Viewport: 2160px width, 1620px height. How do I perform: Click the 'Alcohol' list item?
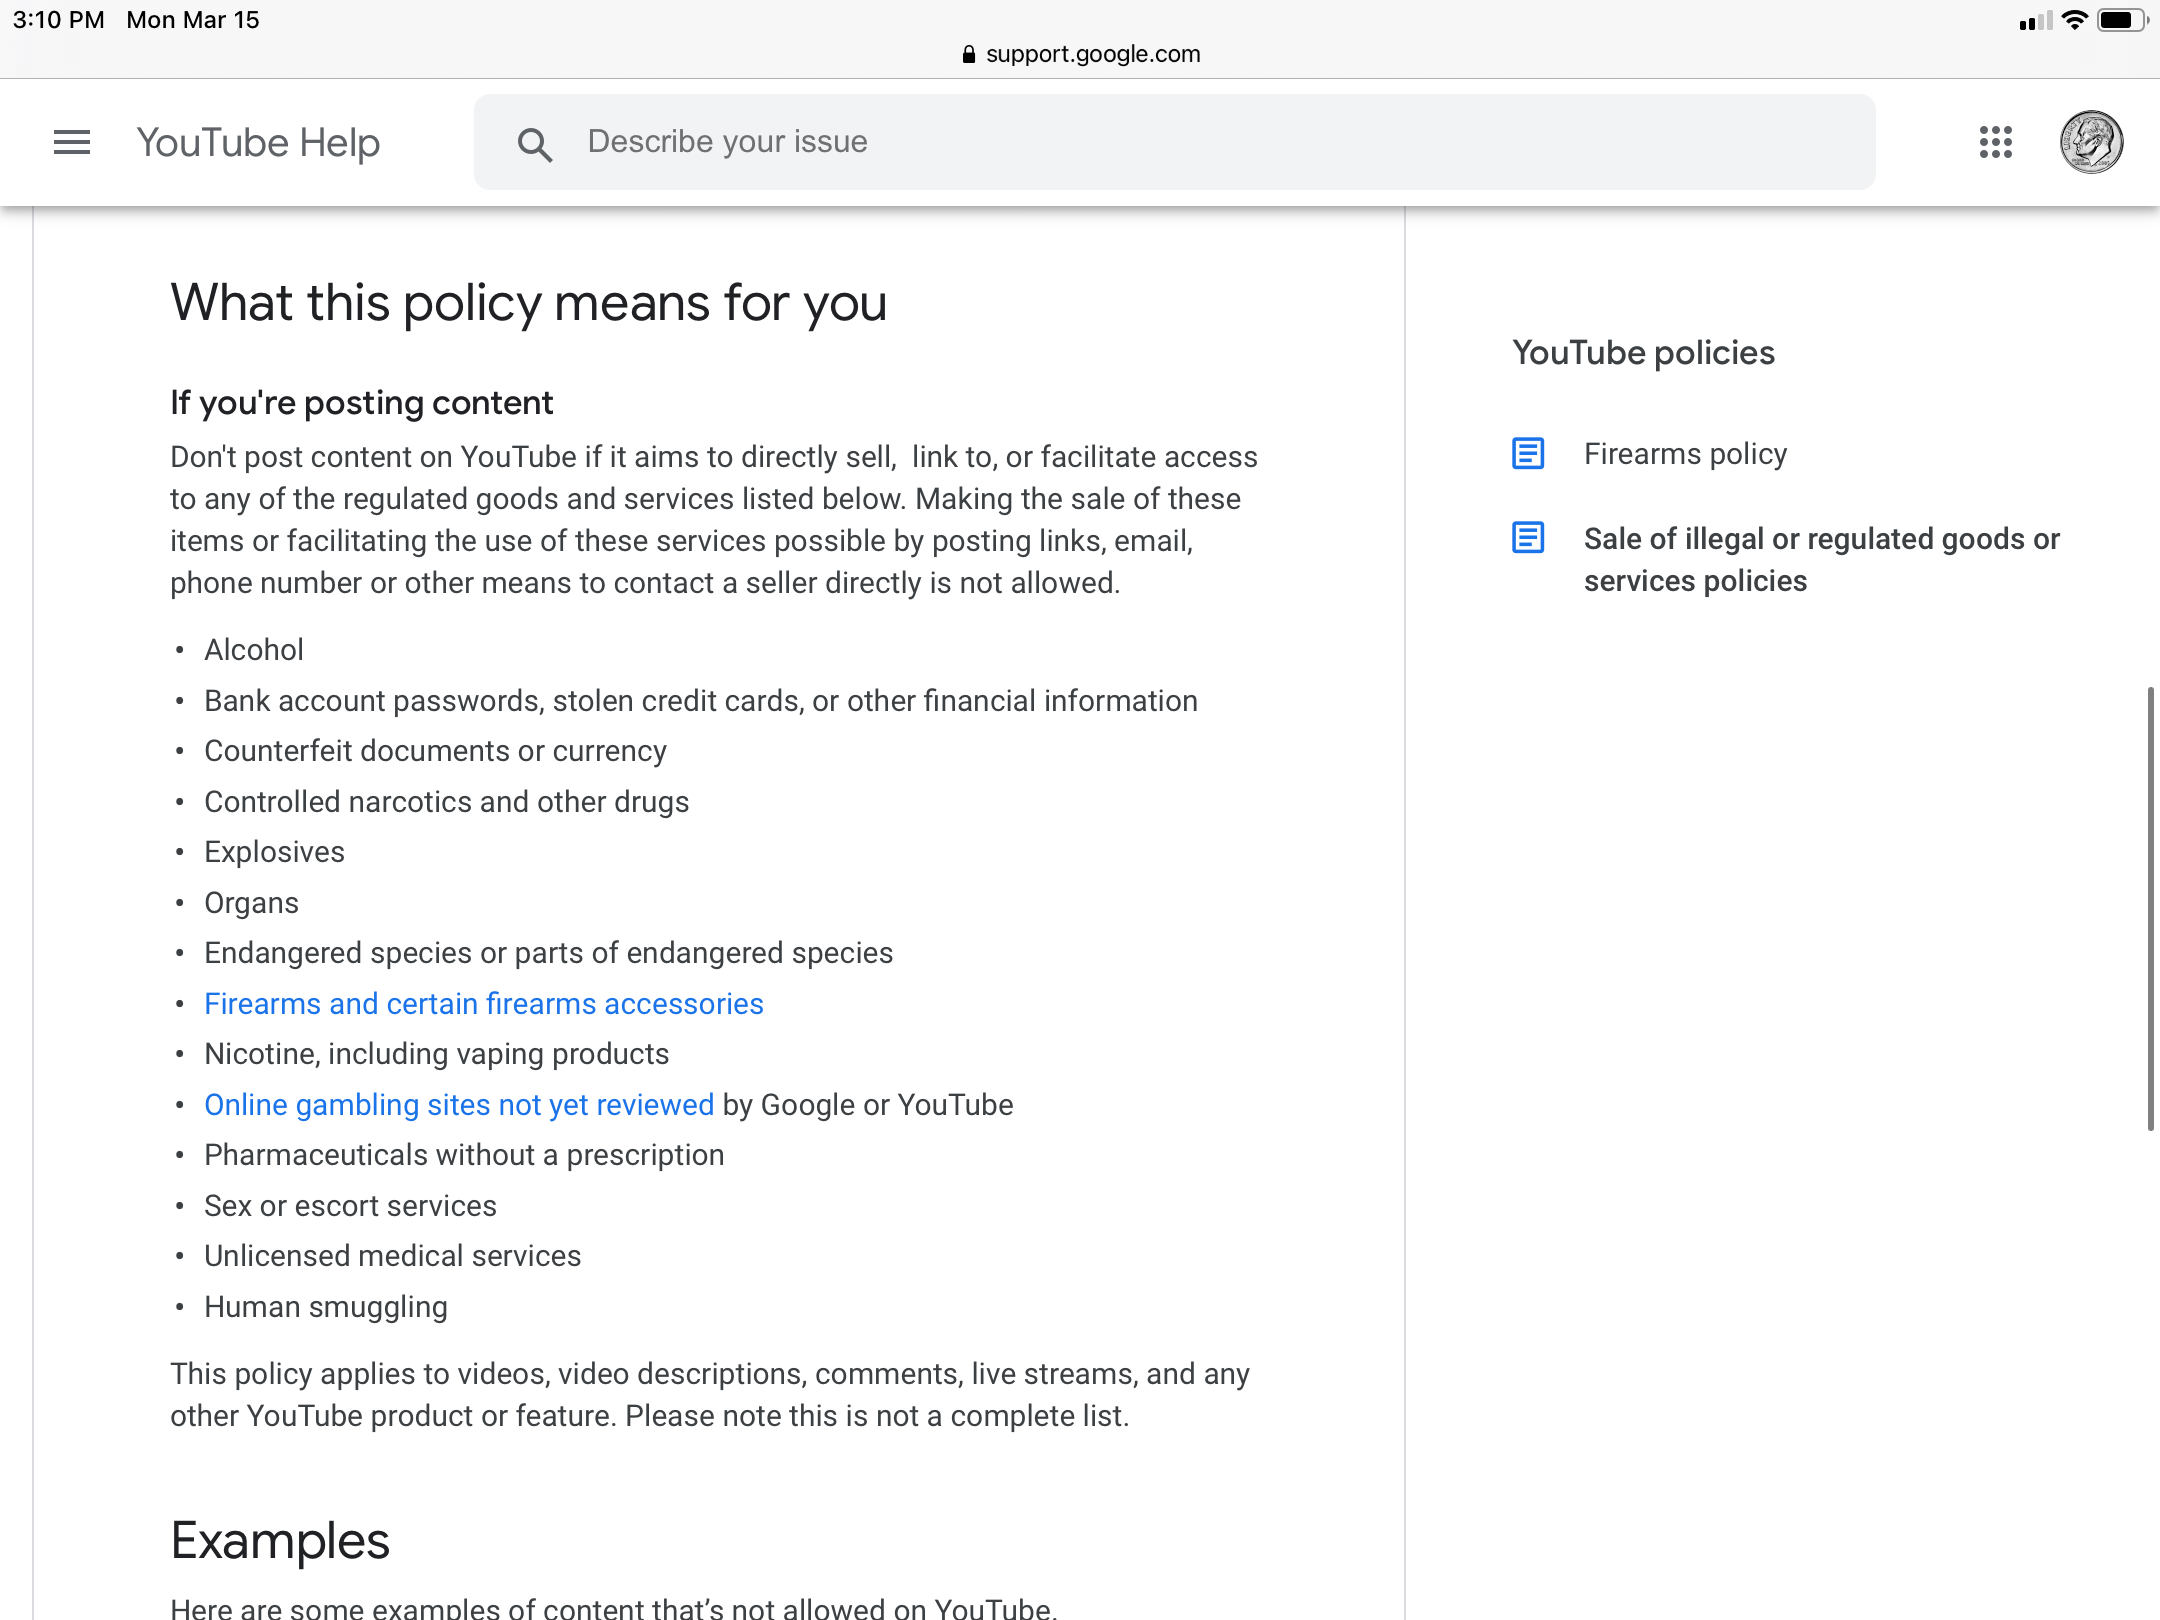pyautogui.click(x=254, y=650)
